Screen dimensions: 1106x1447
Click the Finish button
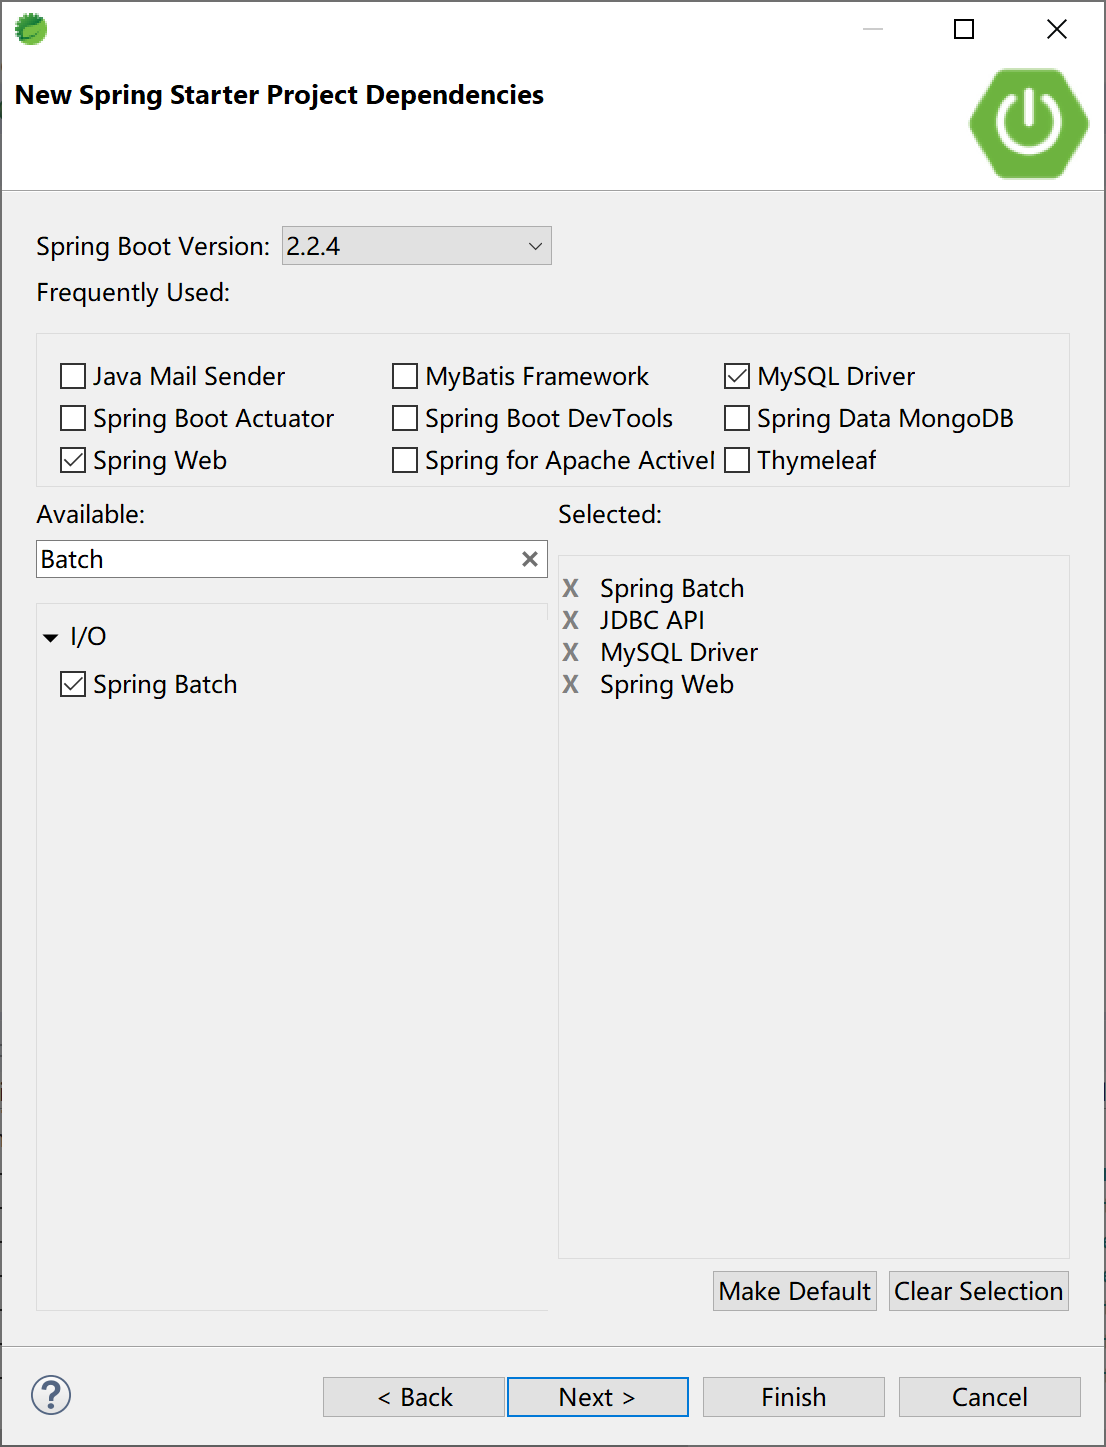point(793,1397)
